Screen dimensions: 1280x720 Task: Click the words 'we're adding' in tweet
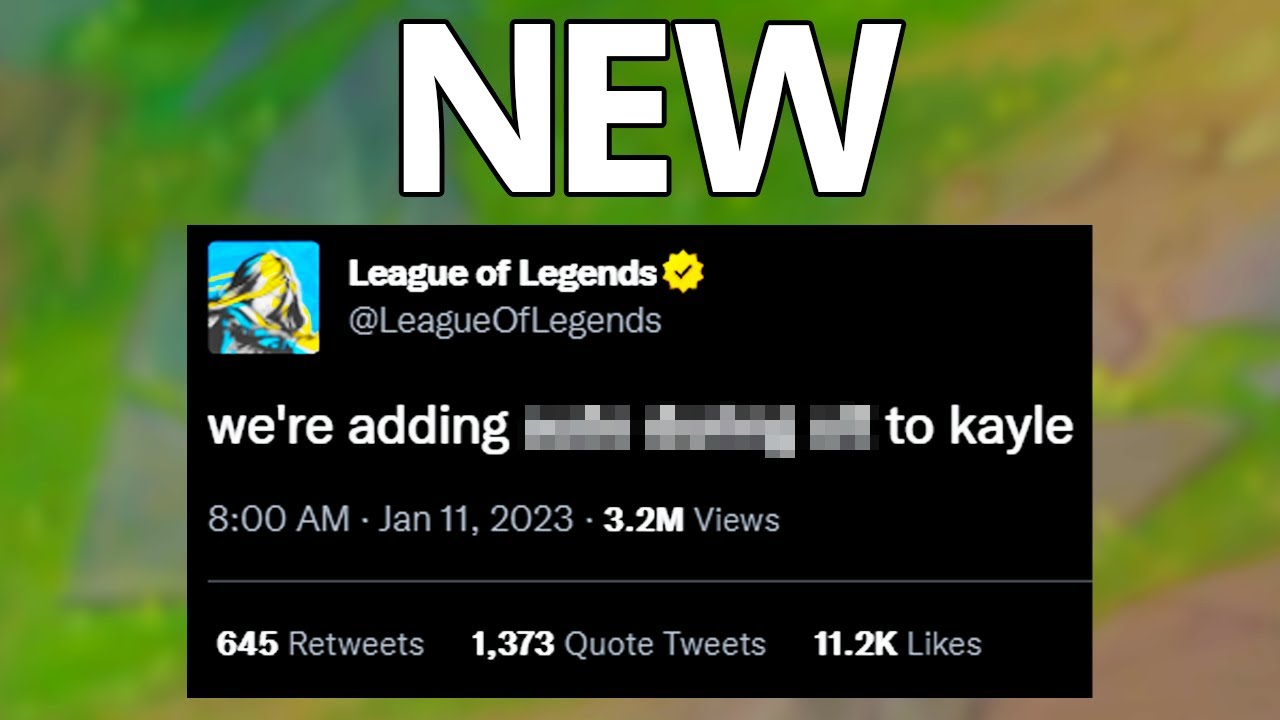(x=359, y=428)
